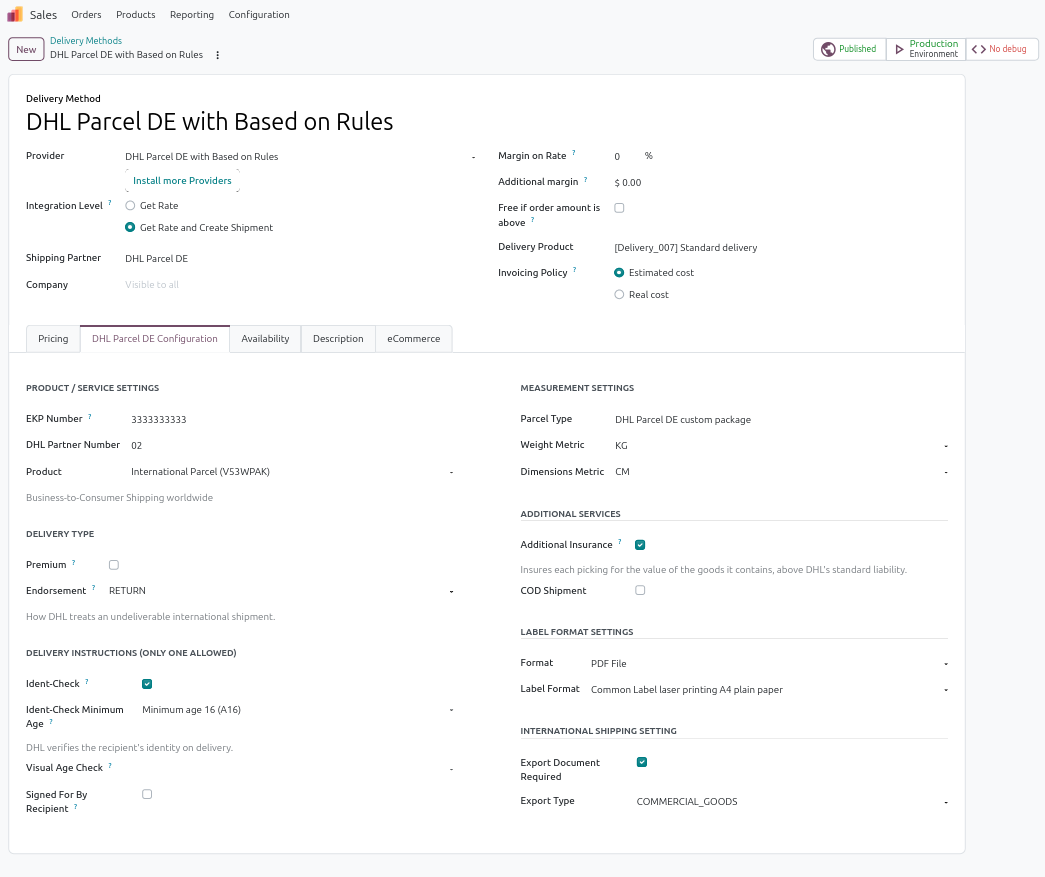Tick the COD Shipment checkbox

click(640, 590)
